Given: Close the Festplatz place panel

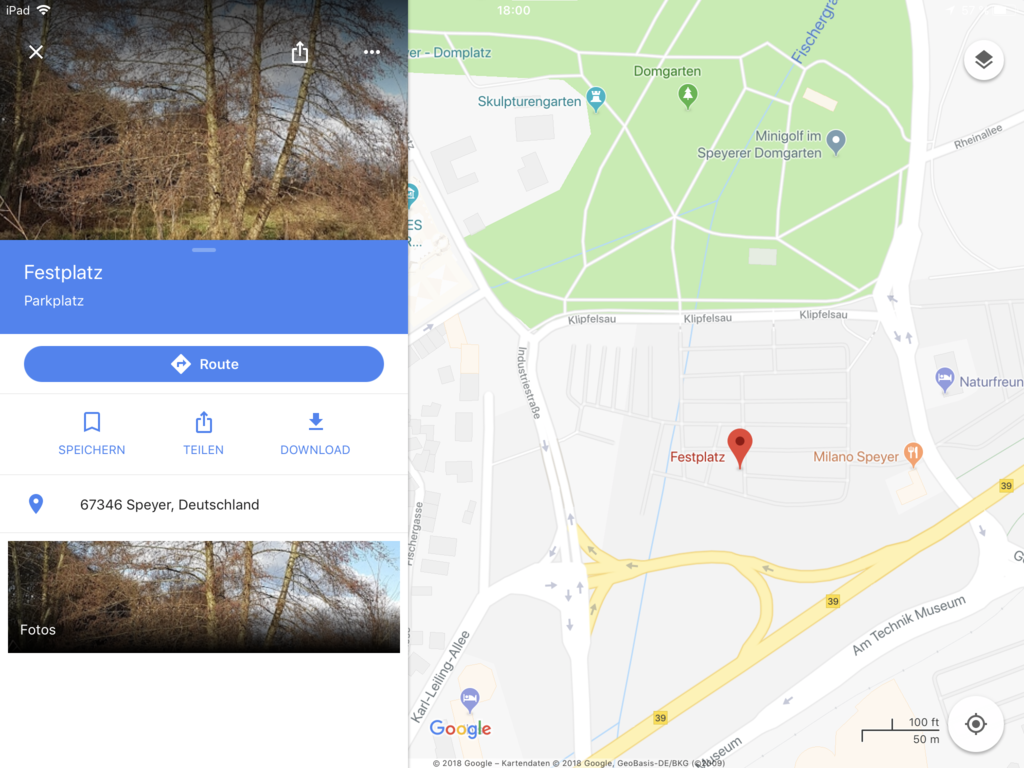Looking at the screenshot, I should point(36,52).
